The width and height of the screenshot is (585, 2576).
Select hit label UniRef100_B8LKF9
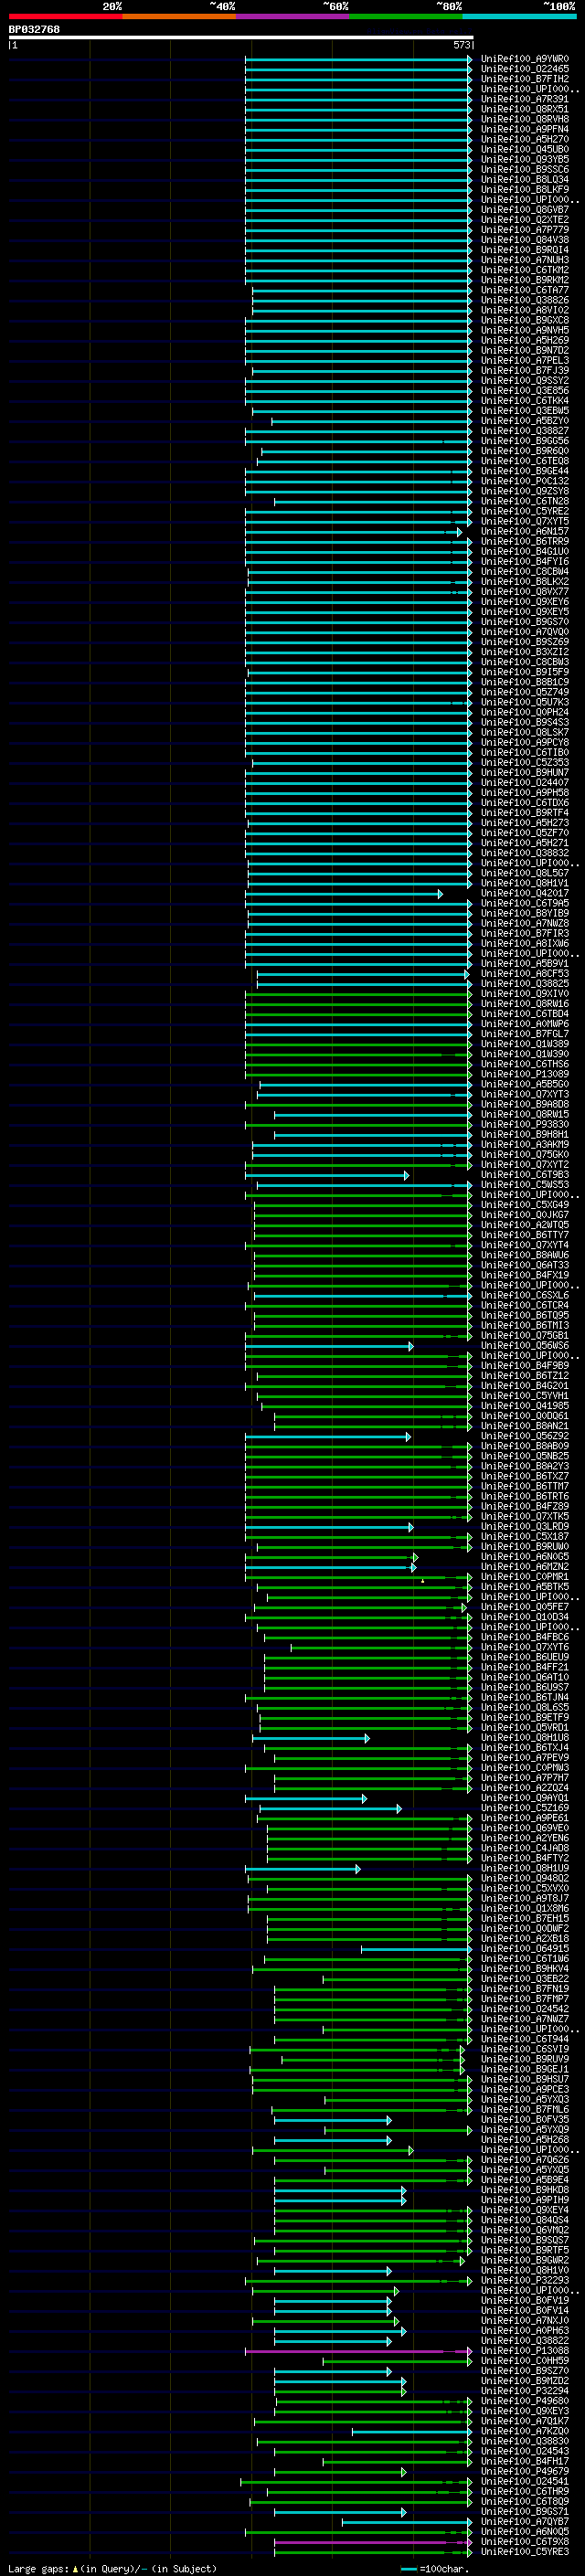tap(524, 189)
